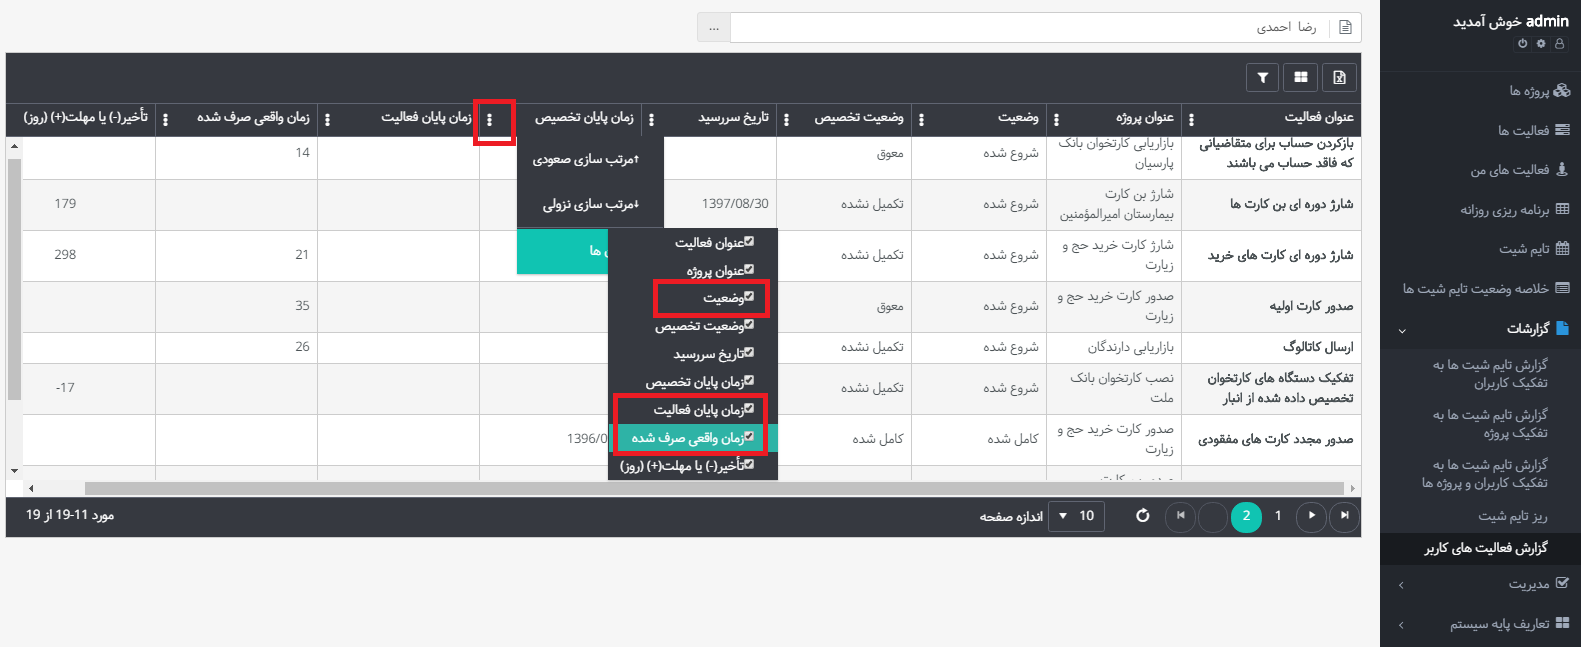Image resolution: width=1581 pixels, height=647 pixels.
Task: Refresh the grid using the reload icon
Action: (1142, 516)
